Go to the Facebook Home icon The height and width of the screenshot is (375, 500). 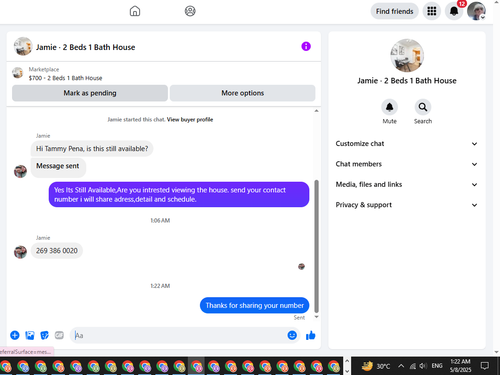[x=135, y=11]
